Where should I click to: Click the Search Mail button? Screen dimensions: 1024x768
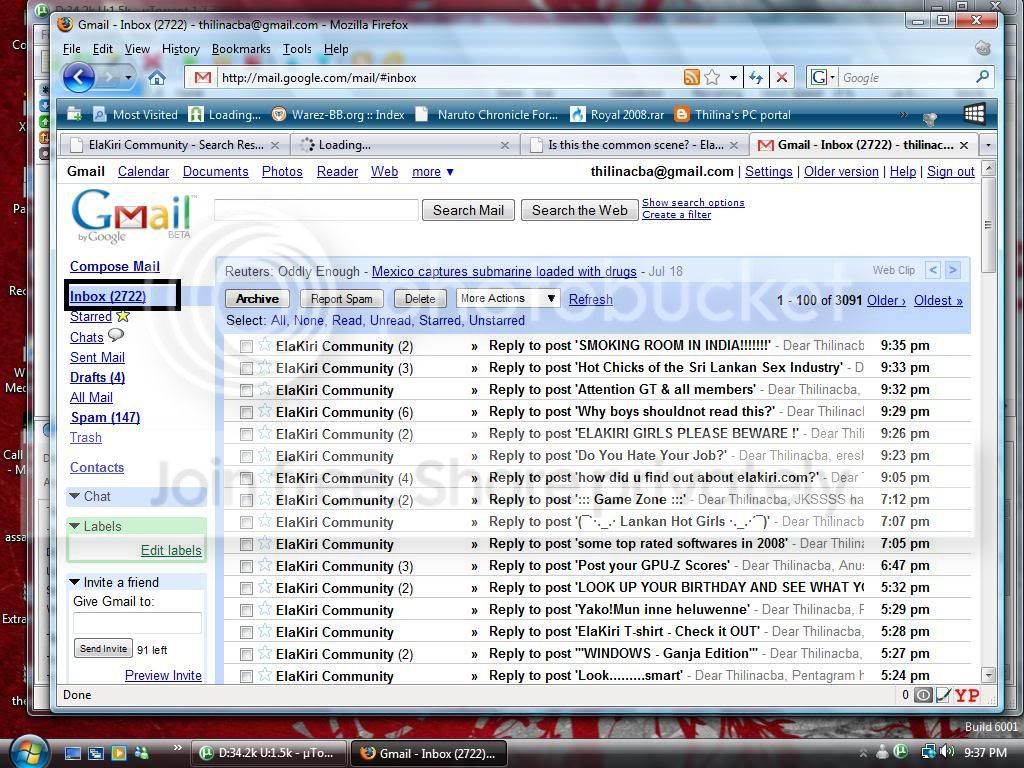point(468,210)
